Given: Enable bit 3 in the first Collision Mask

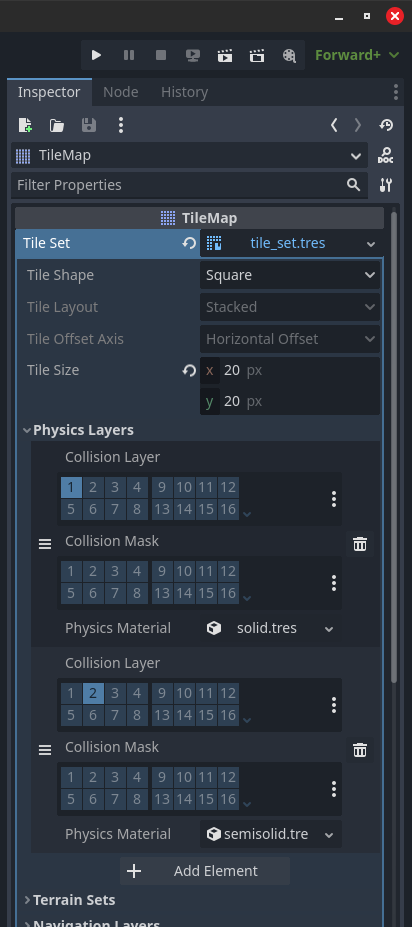Looking at the screenshot, I should (x=115, y=571).
